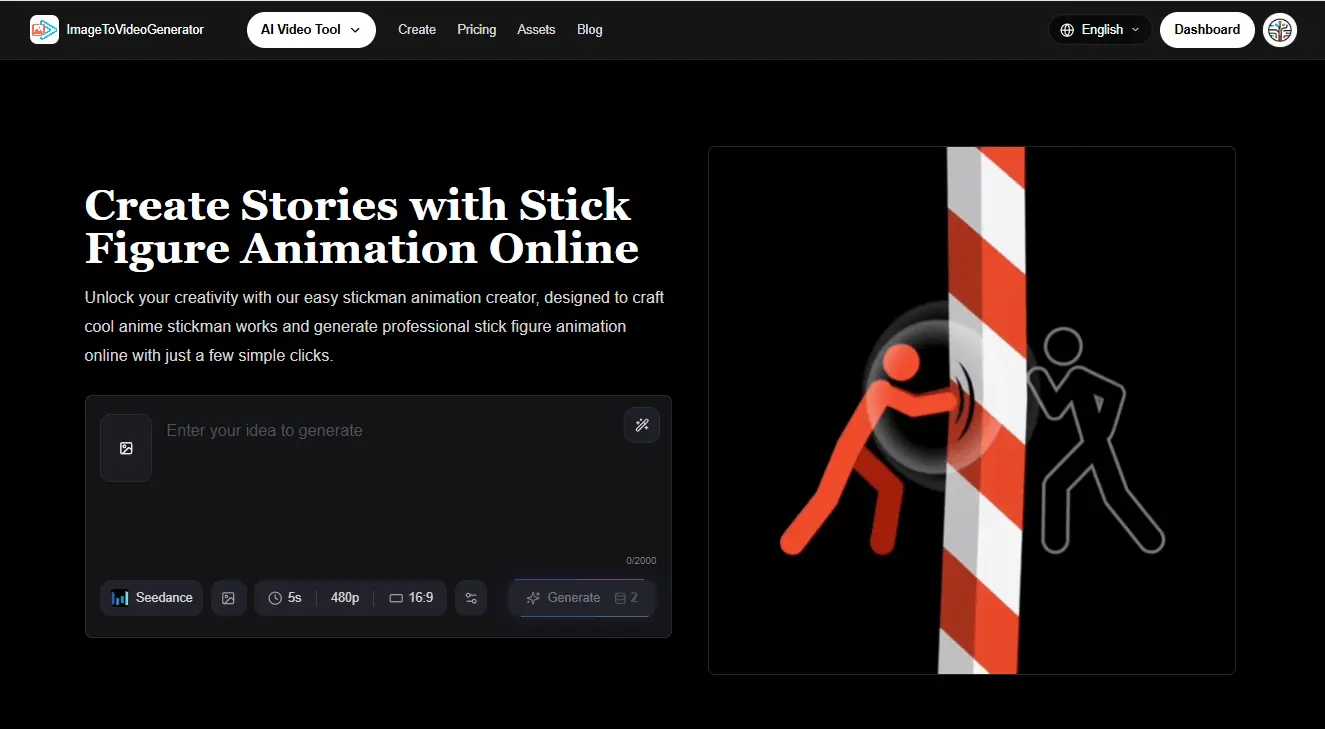
Task: Open the Create menu item
Action: [x=417, y=30]
